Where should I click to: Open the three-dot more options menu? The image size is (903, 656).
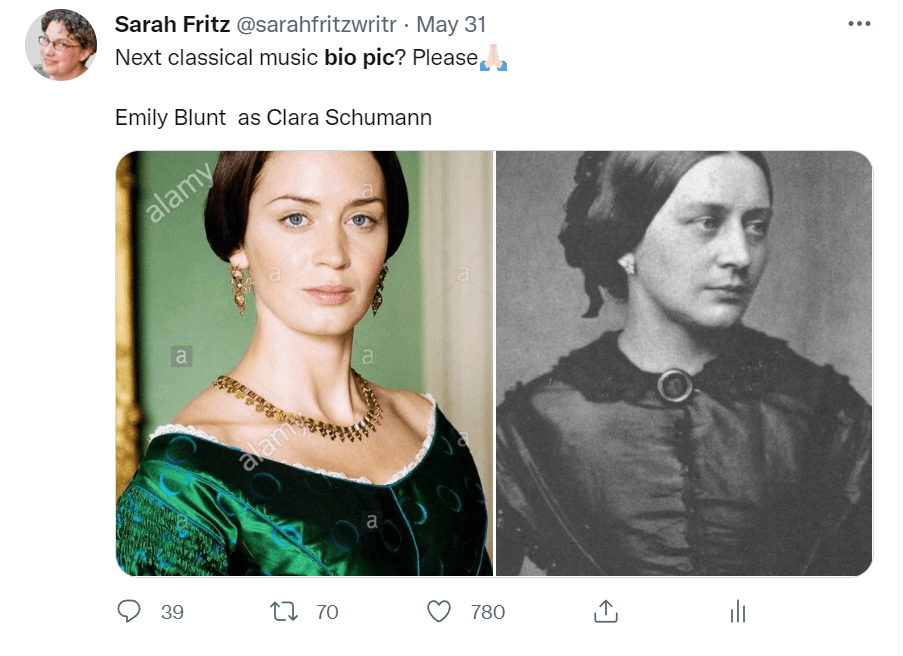click(x=858, y=24)
